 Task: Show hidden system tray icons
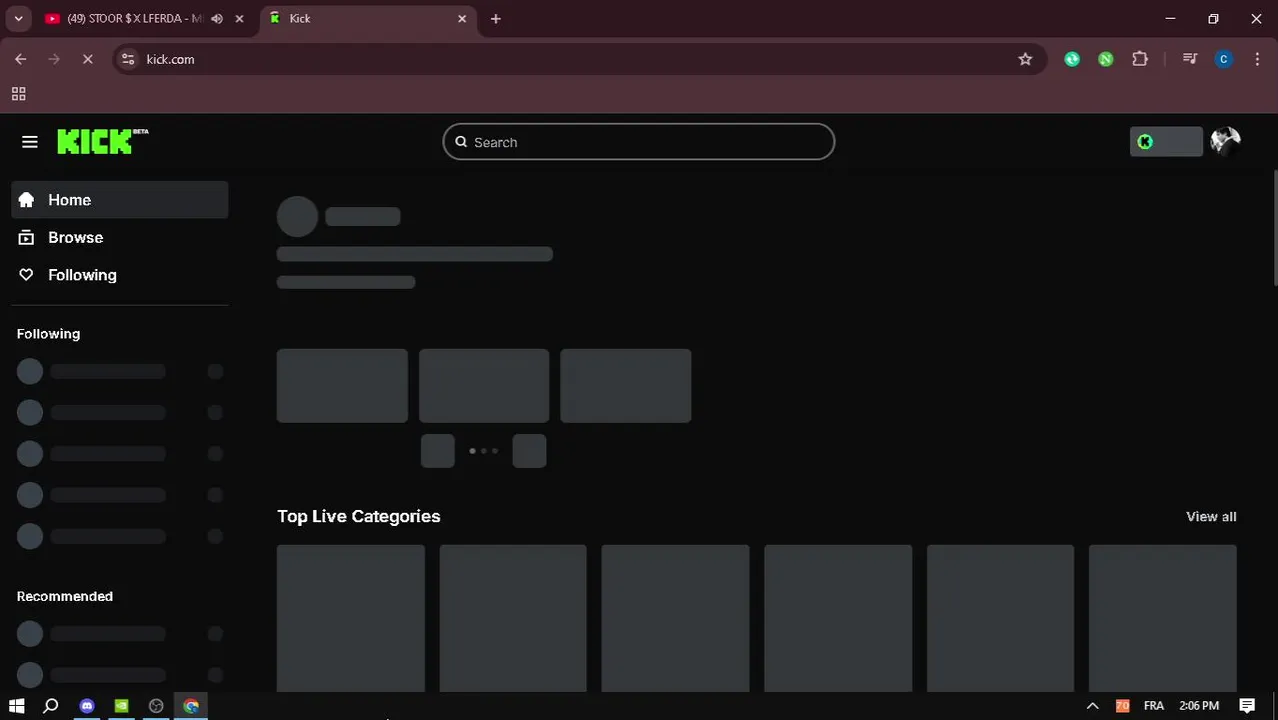1092,706
